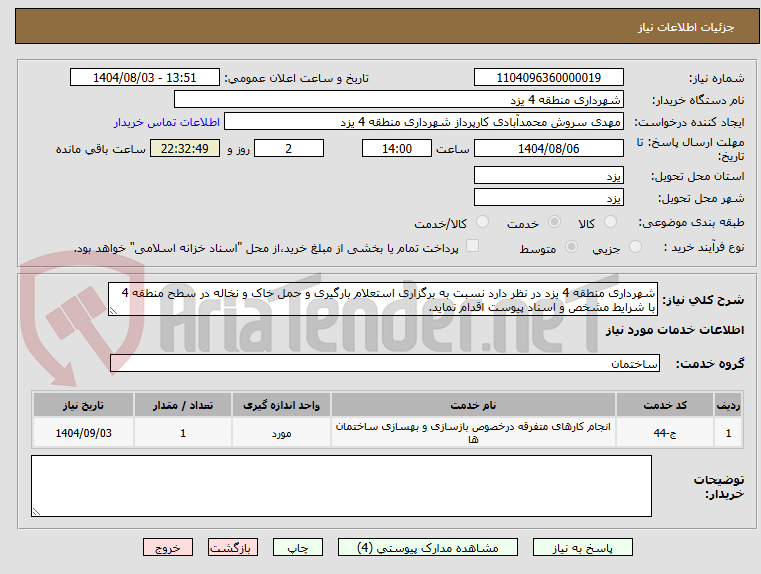Click the ردیف column header

click(728, 405)
